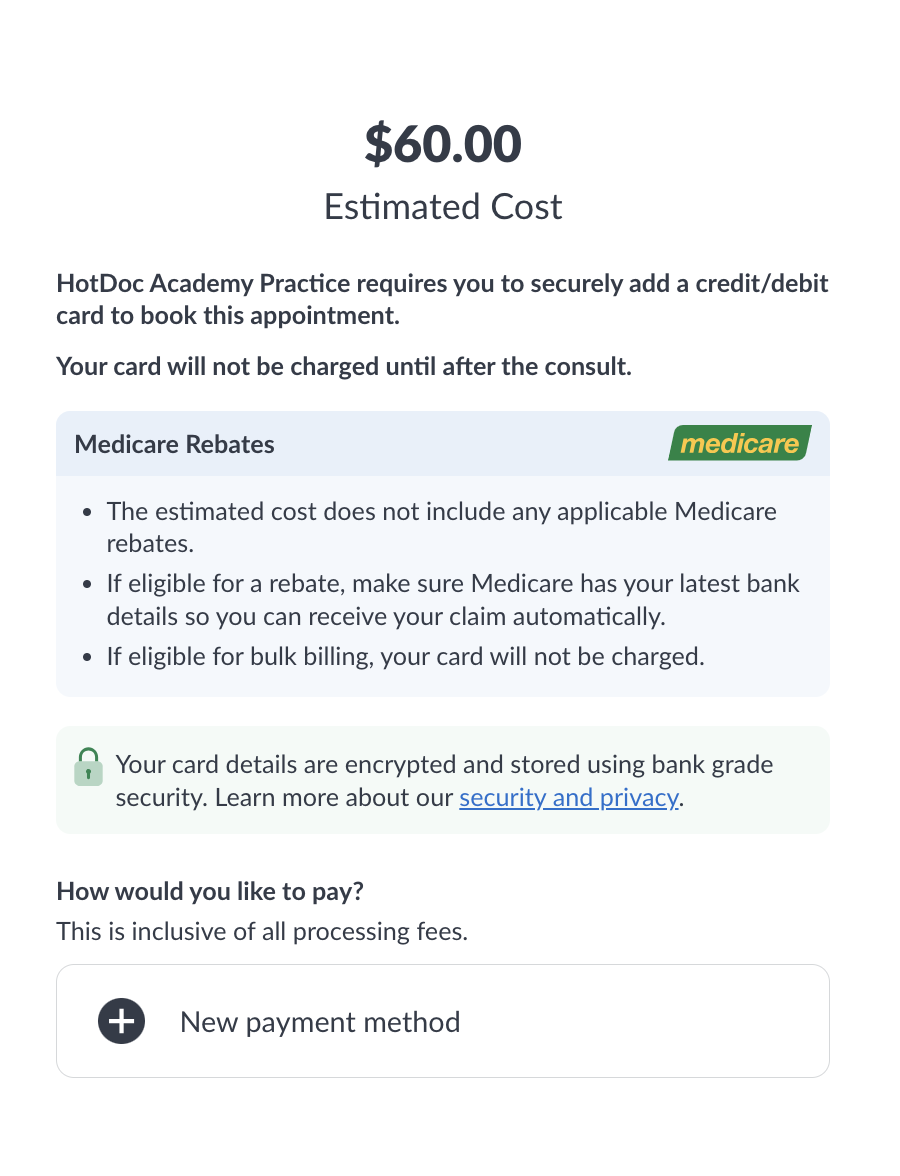Click the $60.00 cost amount
Viewport: 900px width, 1176px height.
443,144
